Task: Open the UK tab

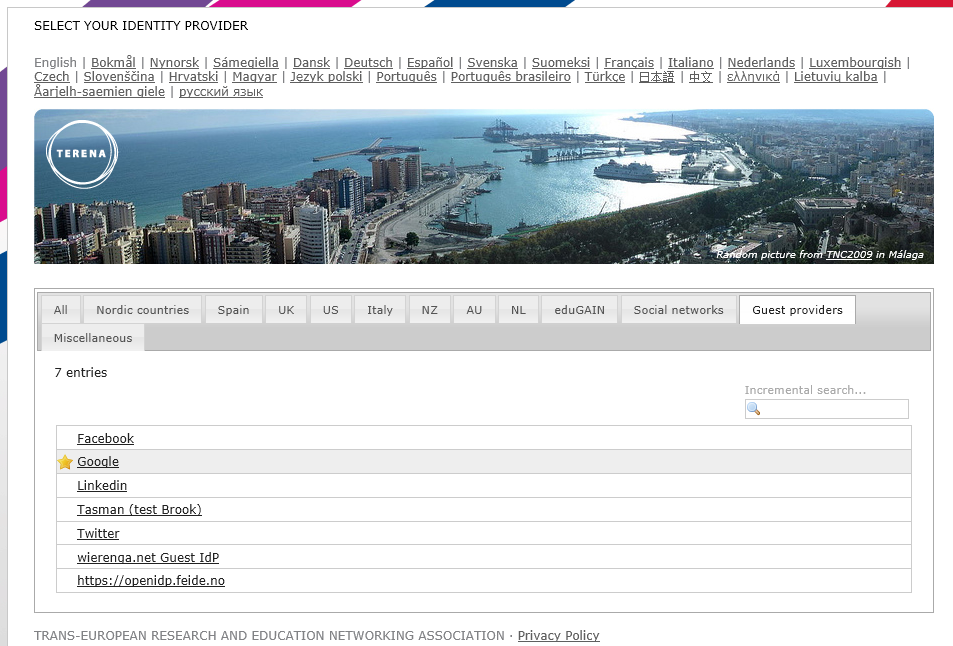Action: click(x=286, y=310)
